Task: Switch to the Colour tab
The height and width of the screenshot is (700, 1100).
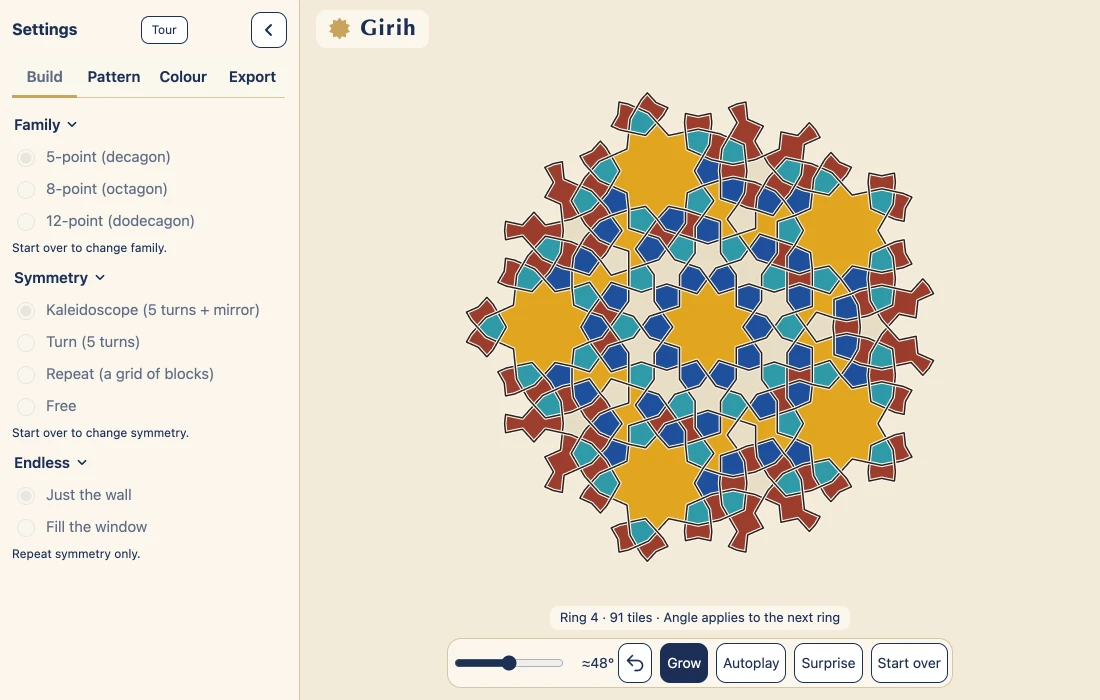Action: [x=183, y=77]
